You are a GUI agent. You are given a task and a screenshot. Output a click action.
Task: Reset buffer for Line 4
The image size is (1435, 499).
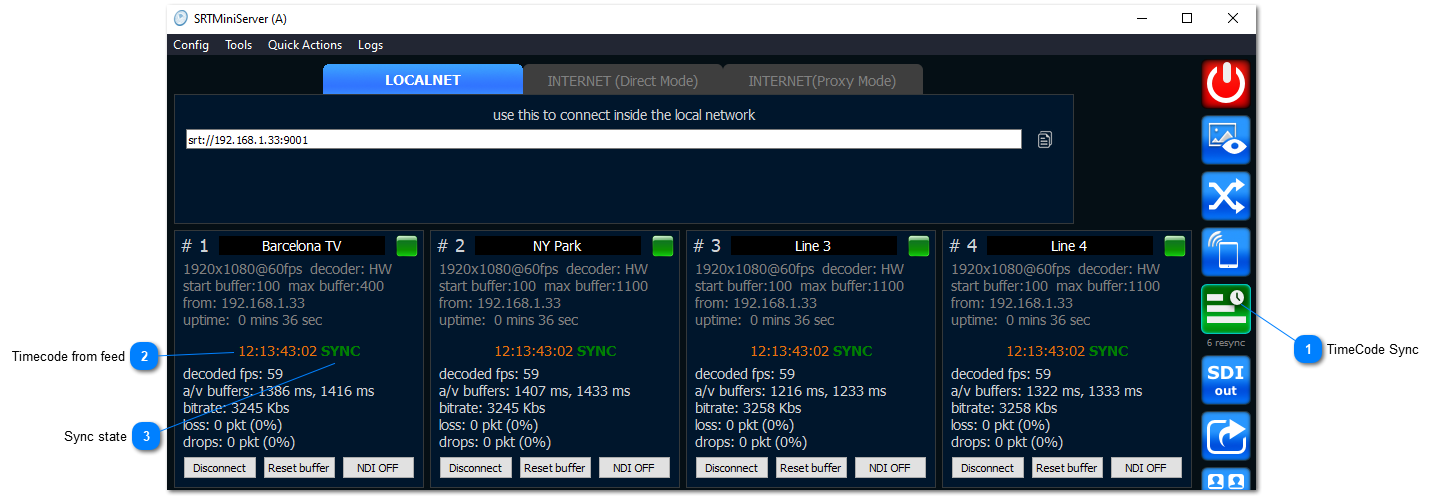tap(1067, 468)
